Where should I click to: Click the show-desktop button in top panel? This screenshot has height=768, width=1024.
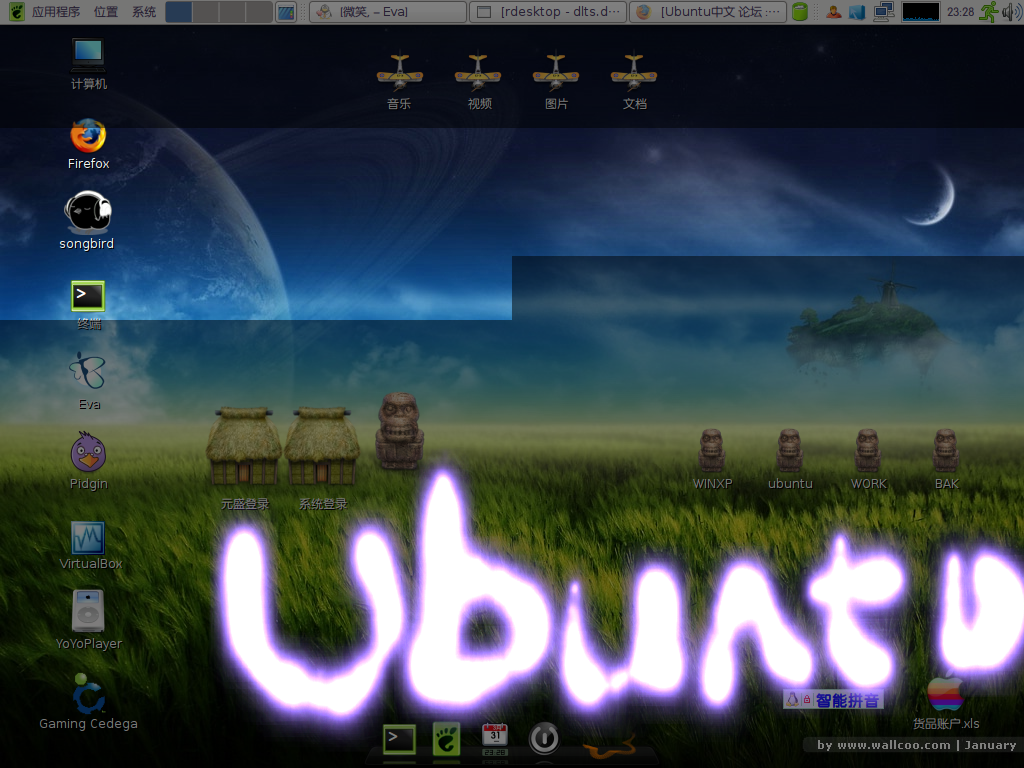tap(286, 12)
